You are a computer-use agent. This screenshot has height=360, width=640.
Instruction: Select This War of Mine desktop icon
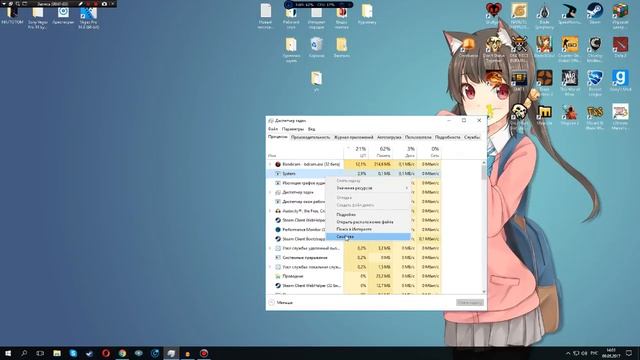(x=570, y=82)
